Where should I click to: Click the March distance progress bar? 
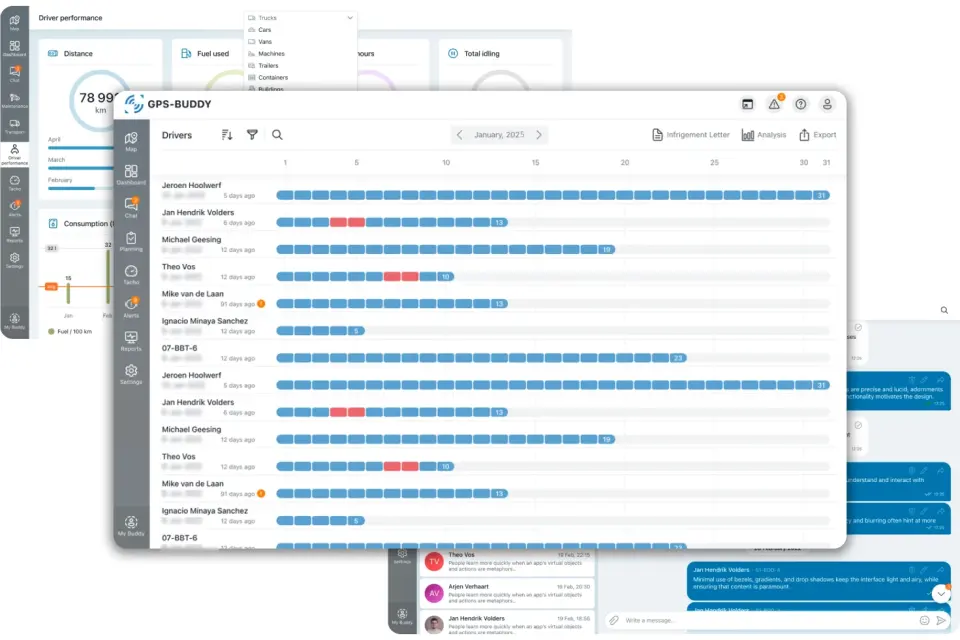[81, 168]
